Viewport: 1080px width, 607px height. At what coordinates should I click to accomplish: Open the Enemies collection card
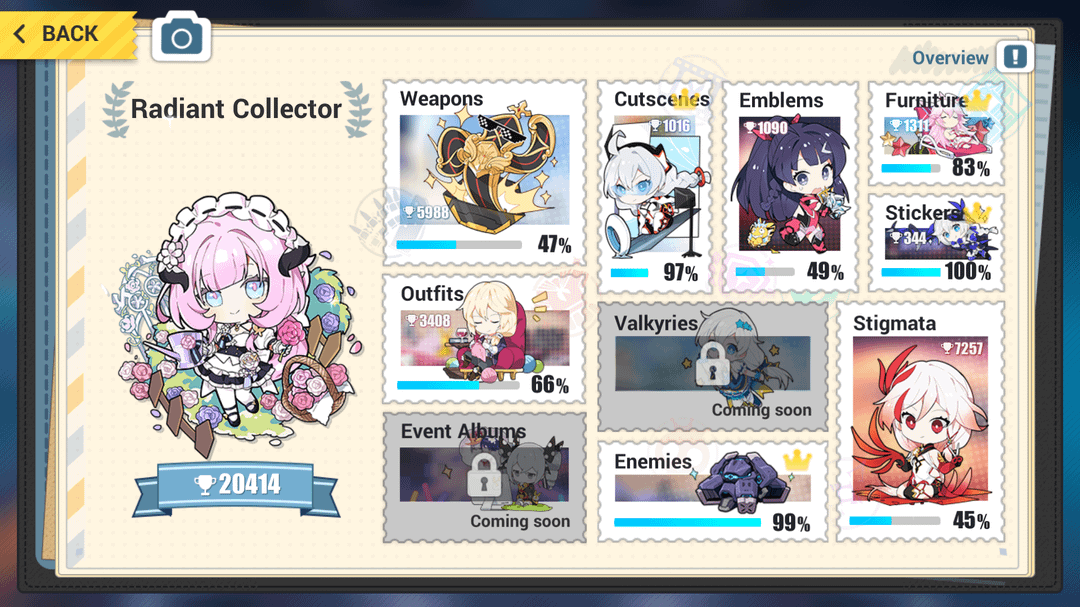point(712,491)
